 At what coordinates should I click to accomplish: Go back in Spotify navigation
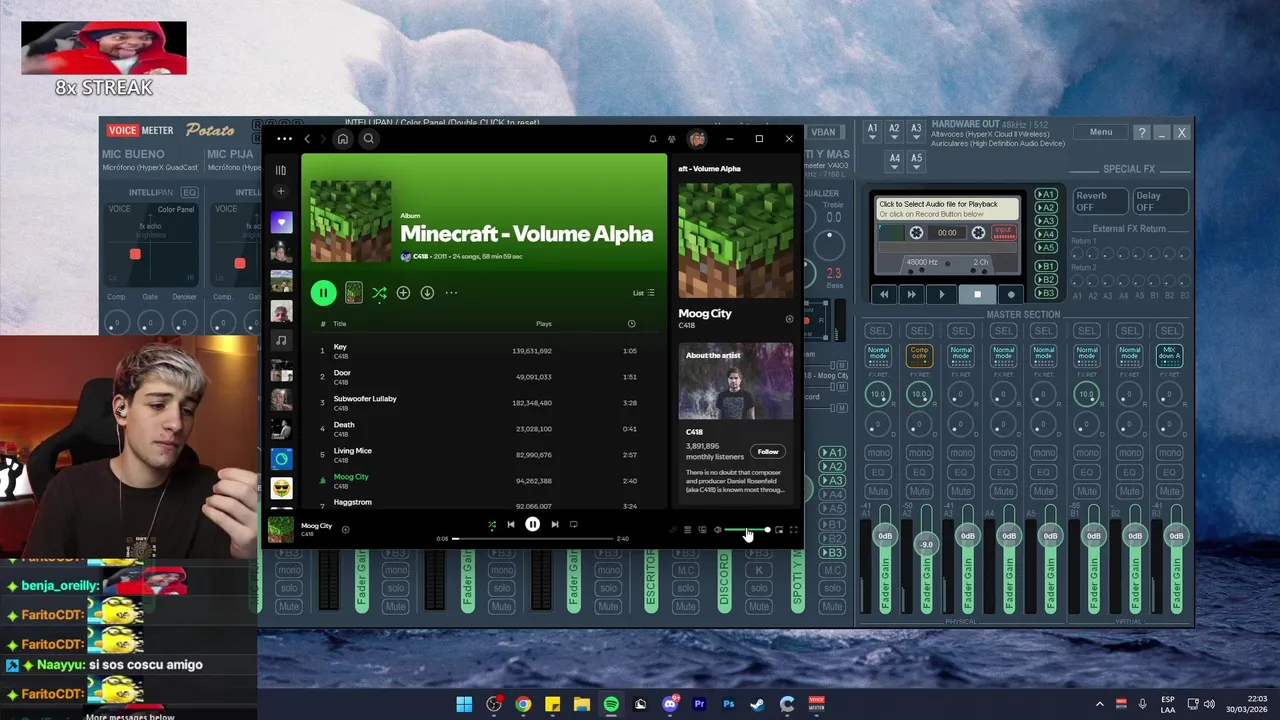307,139
